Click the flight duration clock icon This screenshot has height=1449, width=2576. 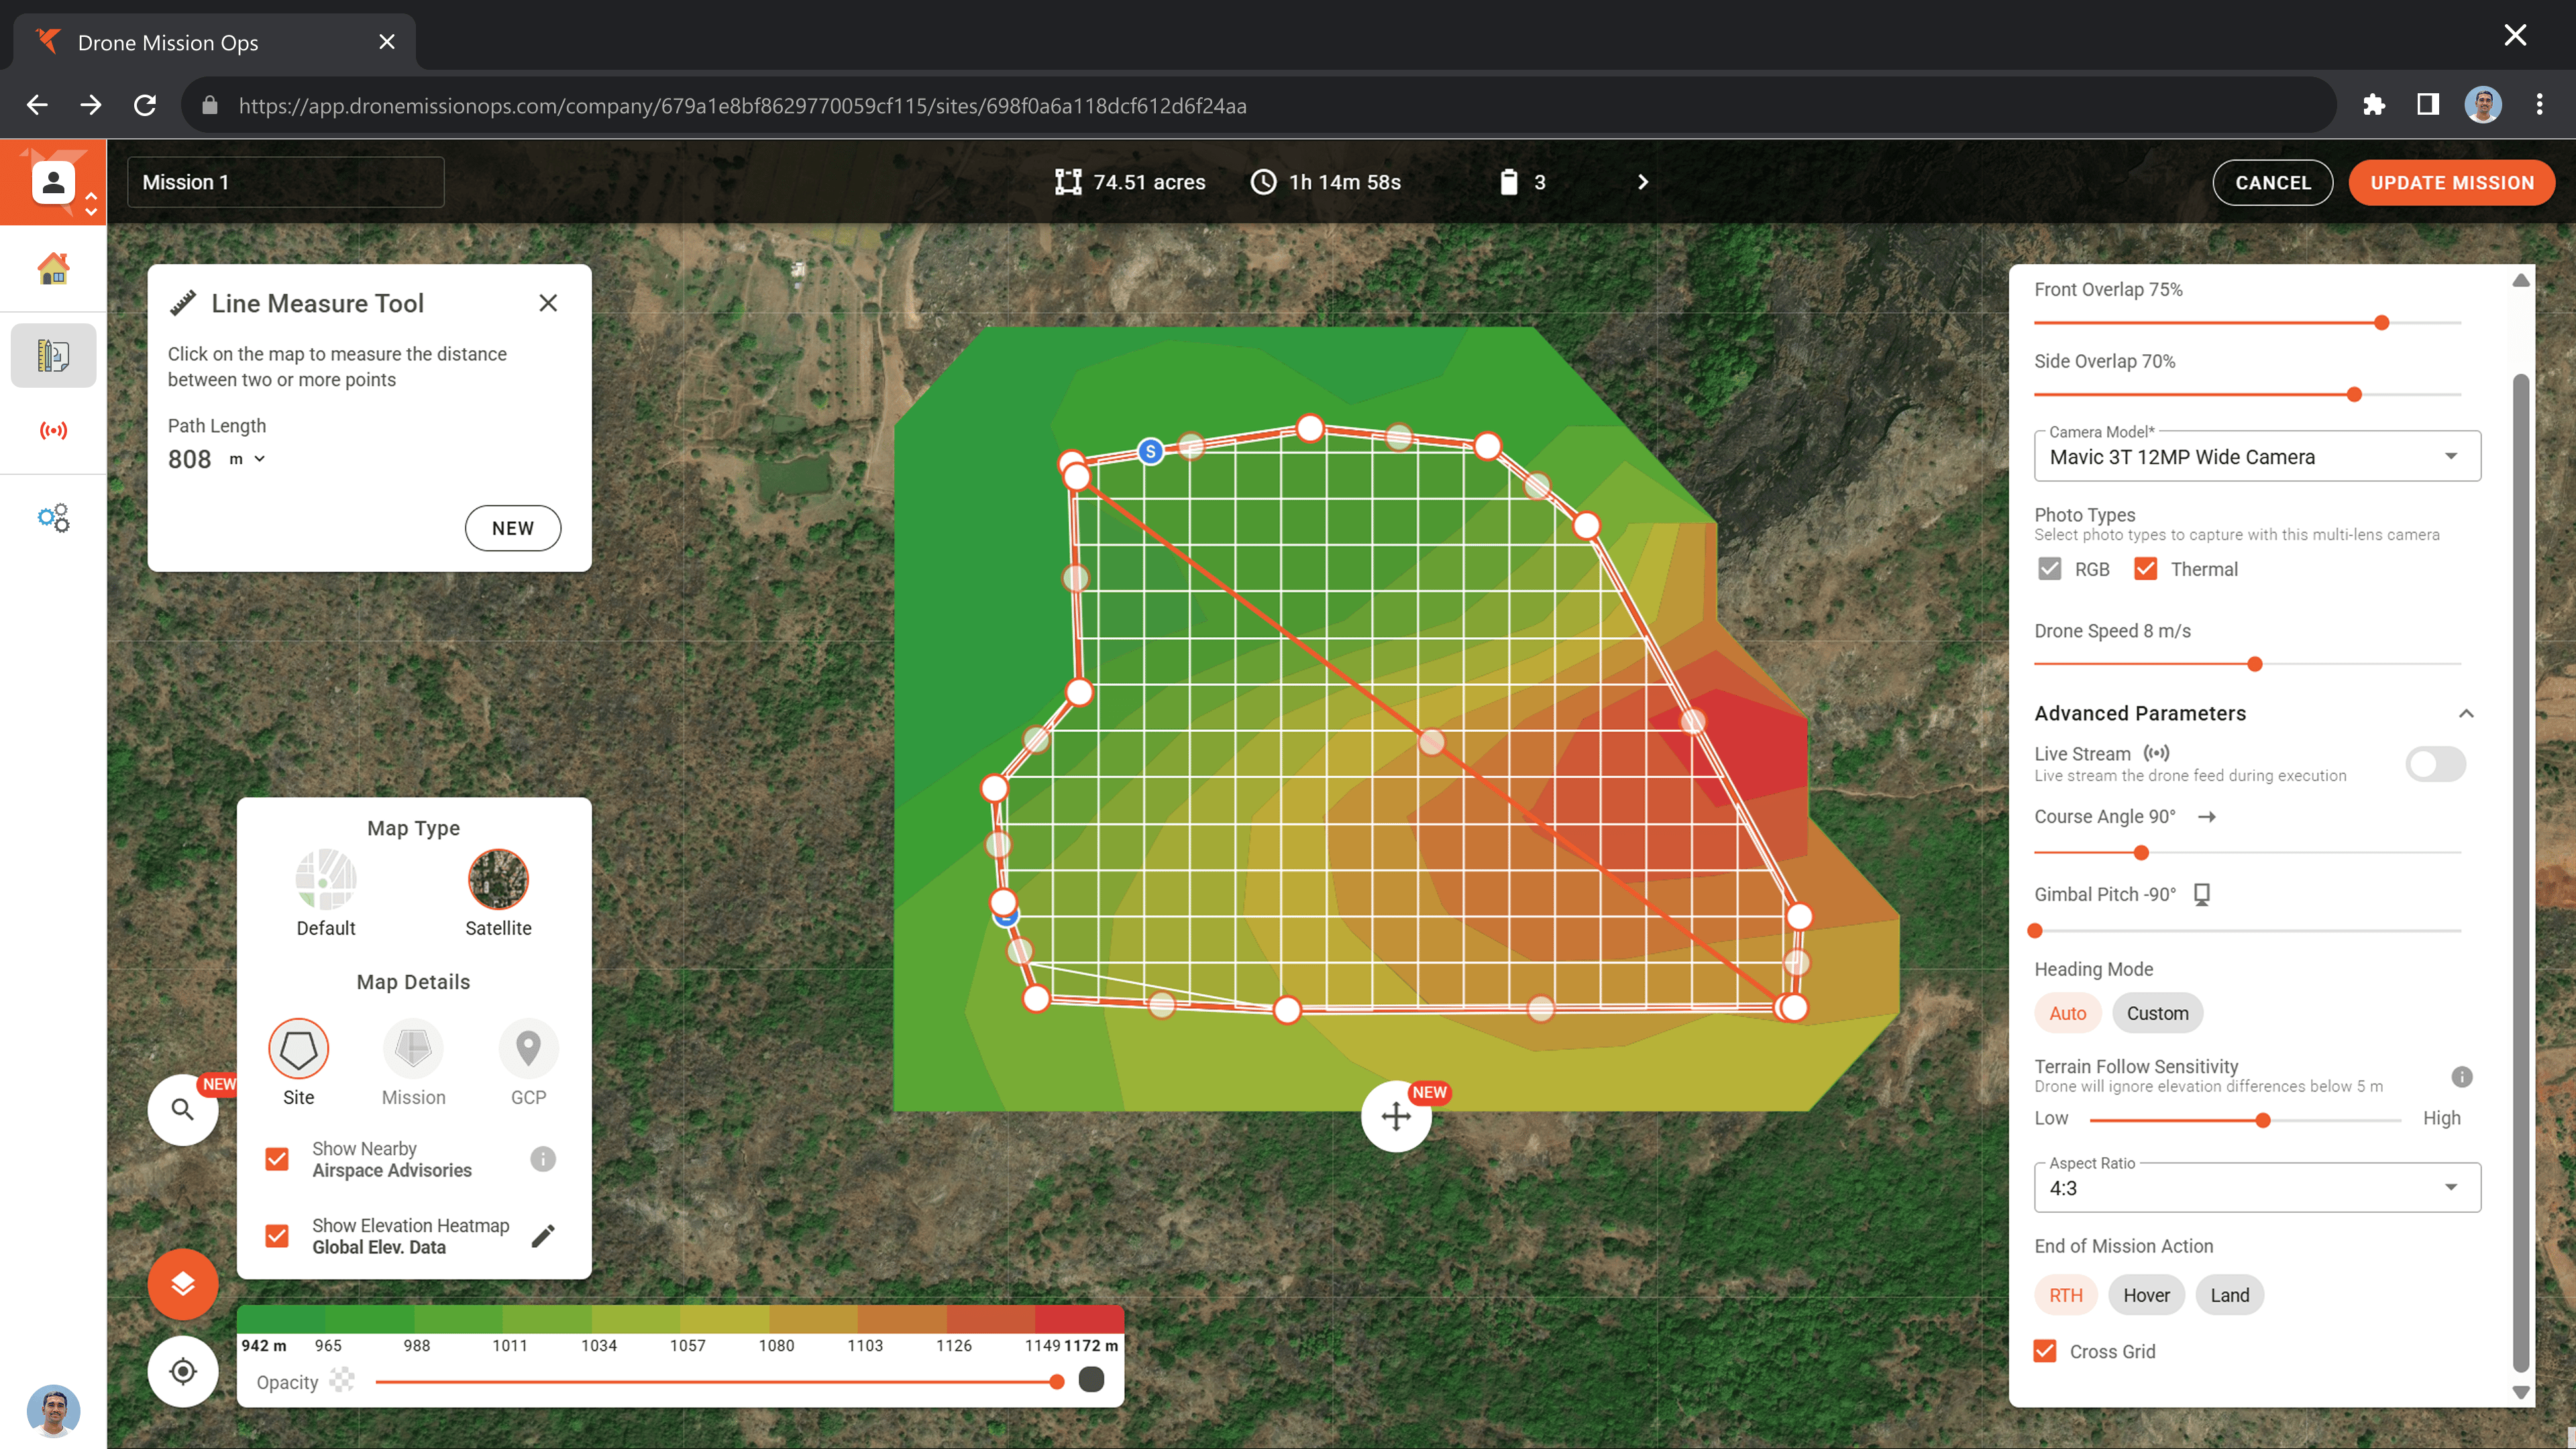(x=1264, y=182)
